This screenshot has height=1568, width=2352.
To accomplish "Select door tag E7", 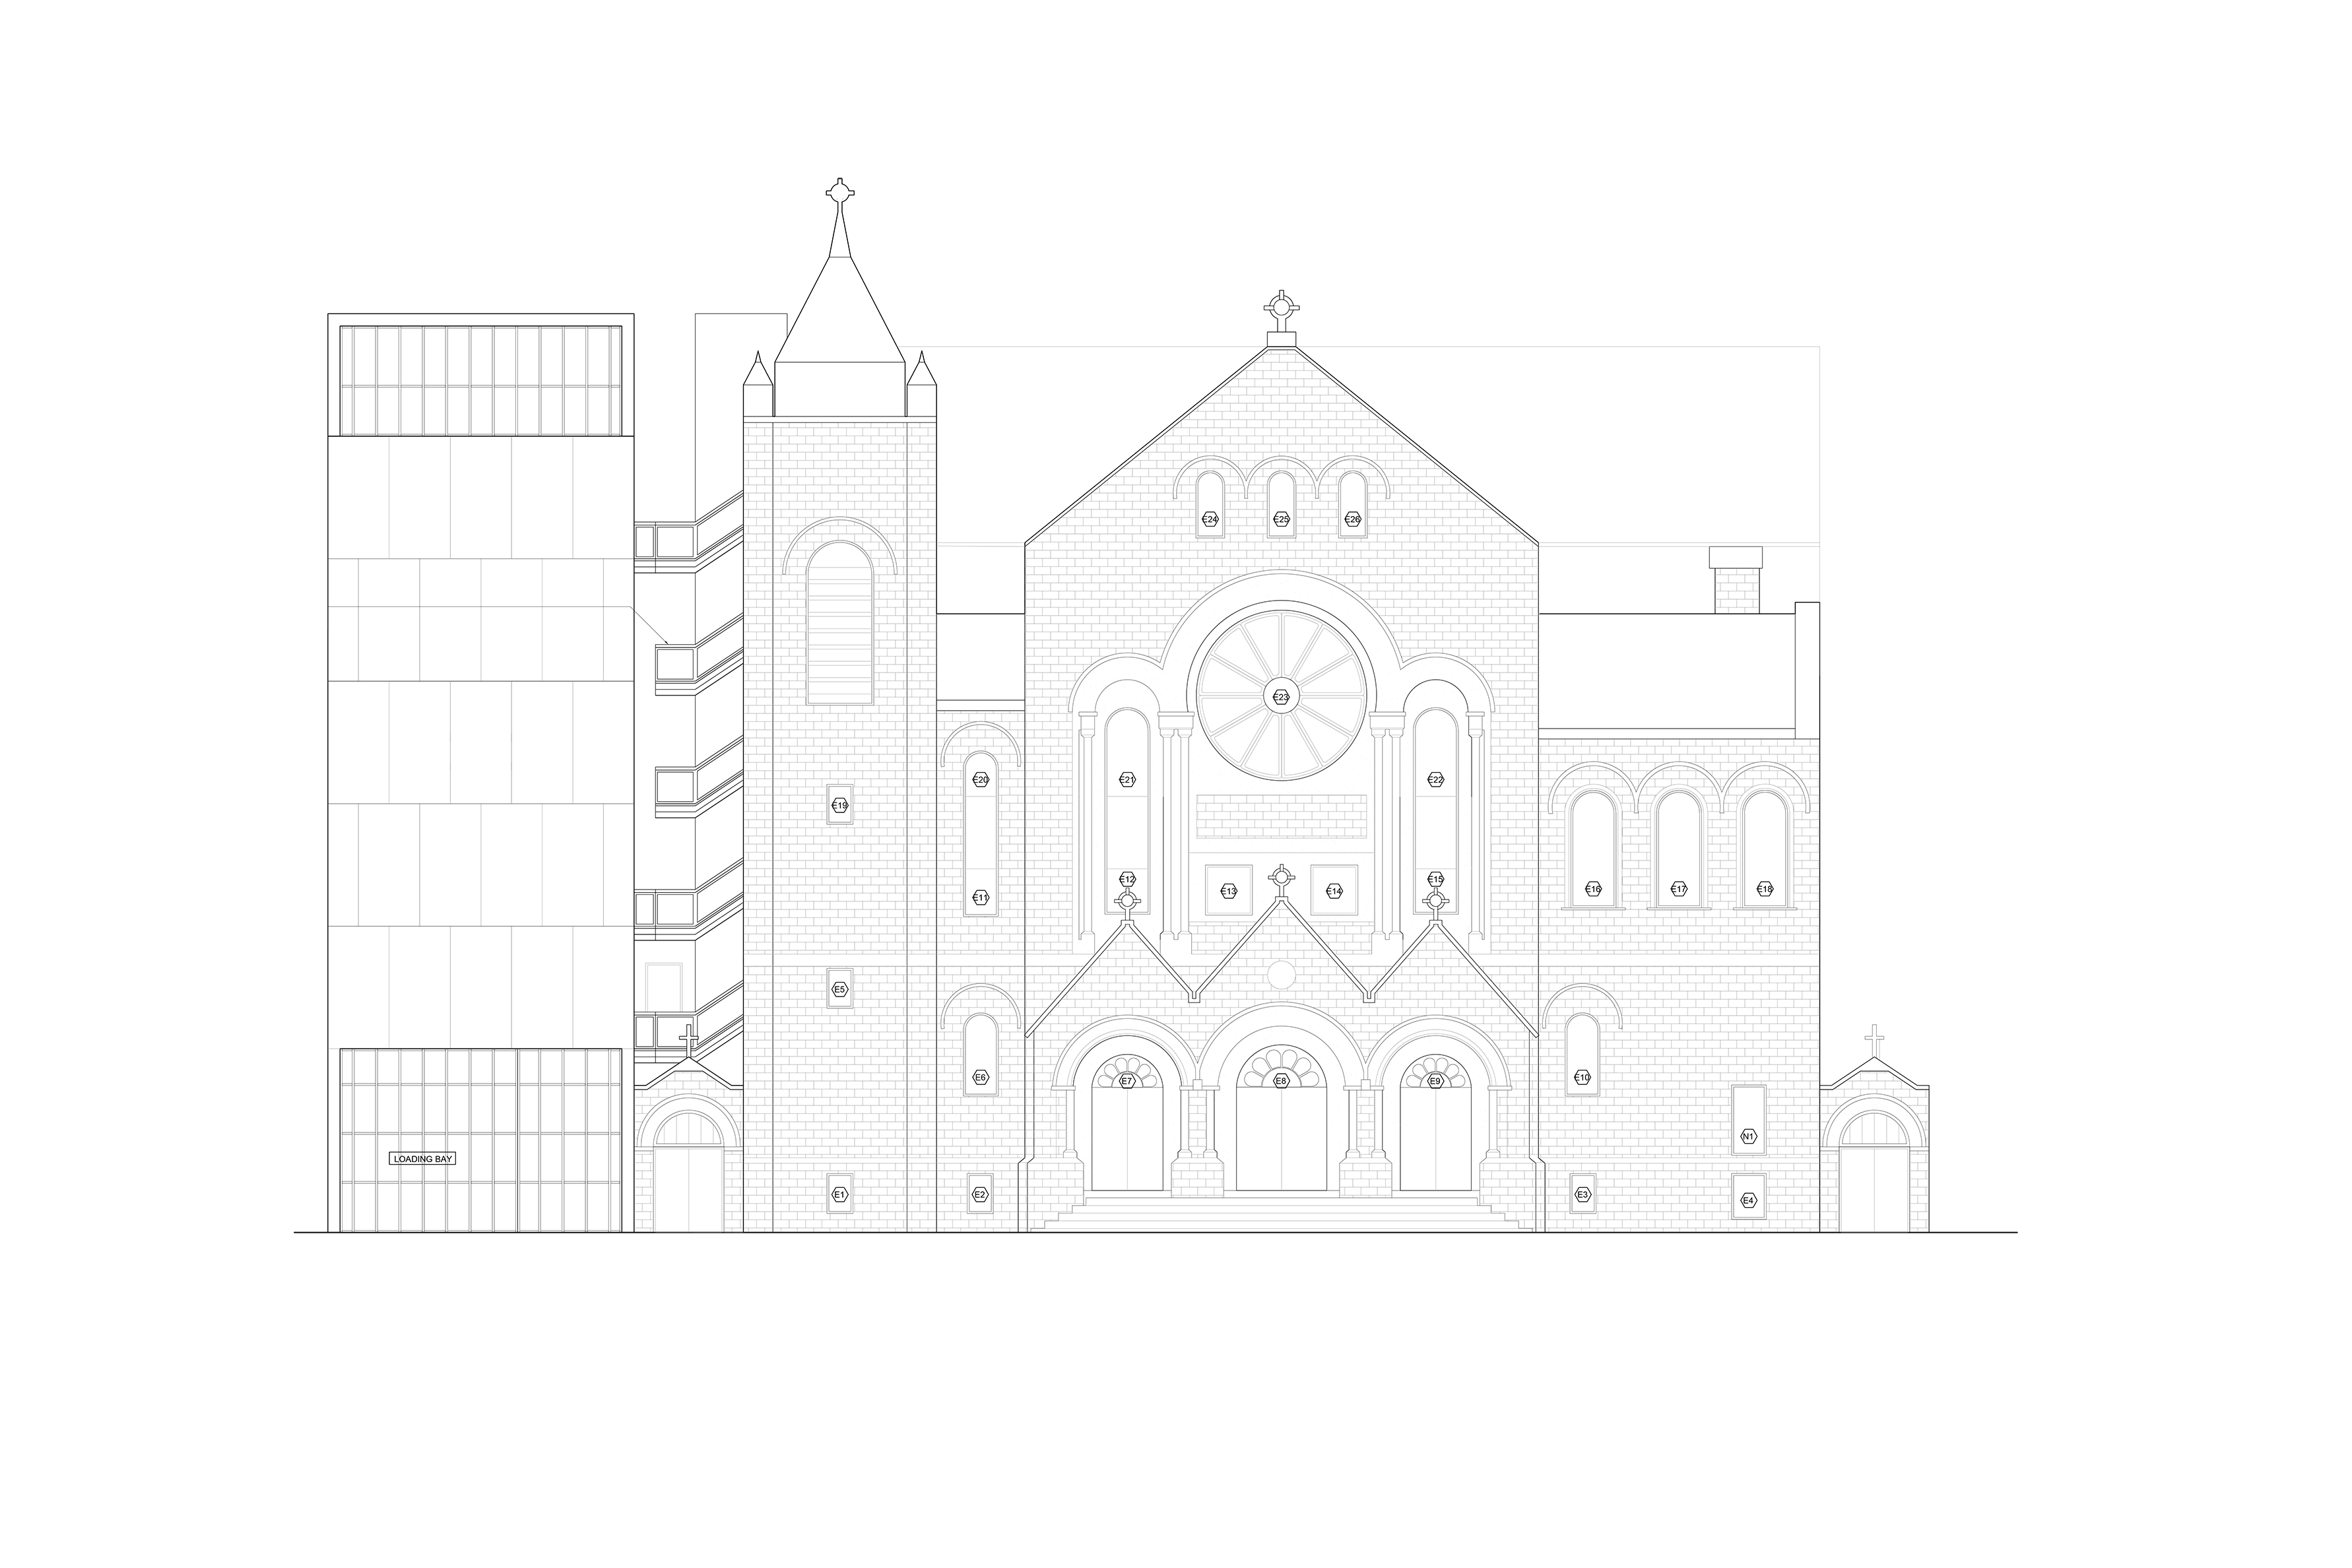I will click(1127, 1081).
